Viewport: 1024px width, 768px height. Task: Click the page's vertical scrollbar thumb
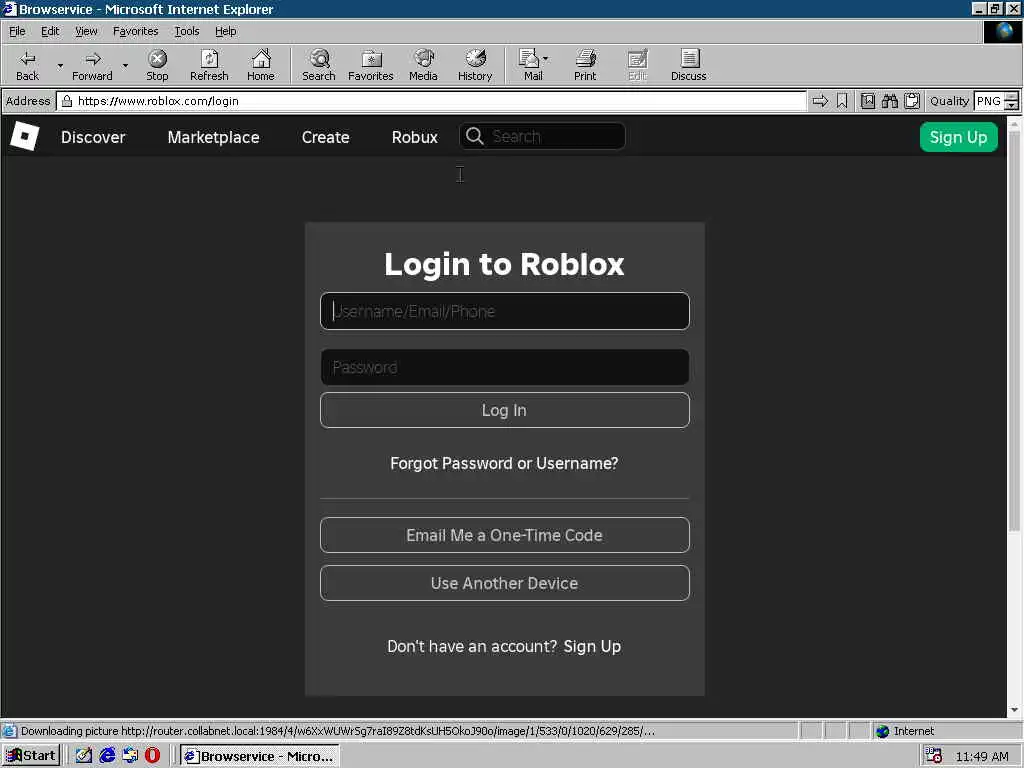(x=1014, y=330)
